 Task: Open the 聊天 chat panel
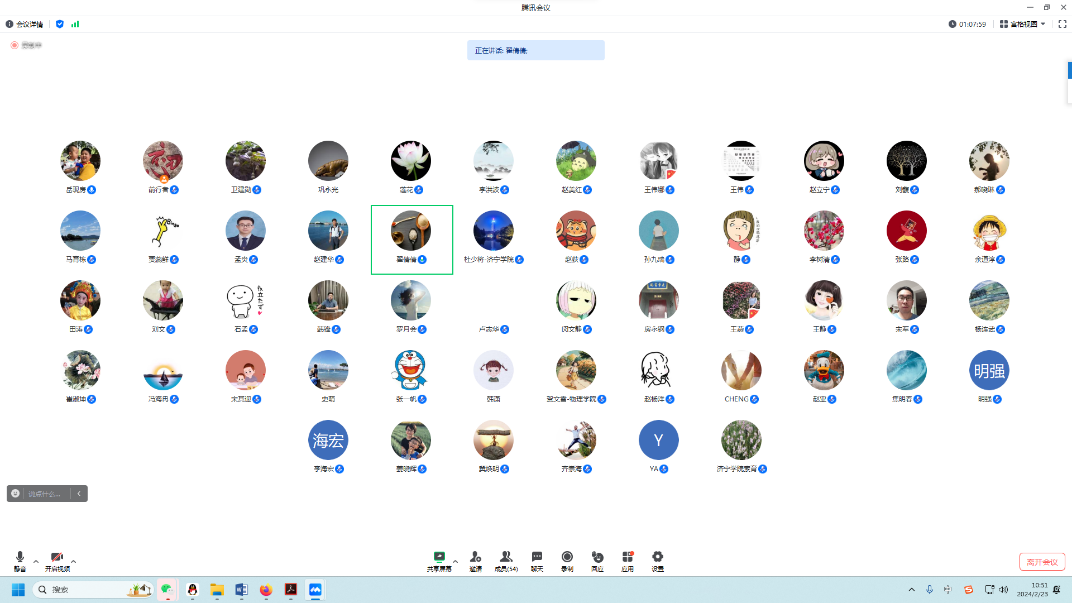(x=537, y=560)
